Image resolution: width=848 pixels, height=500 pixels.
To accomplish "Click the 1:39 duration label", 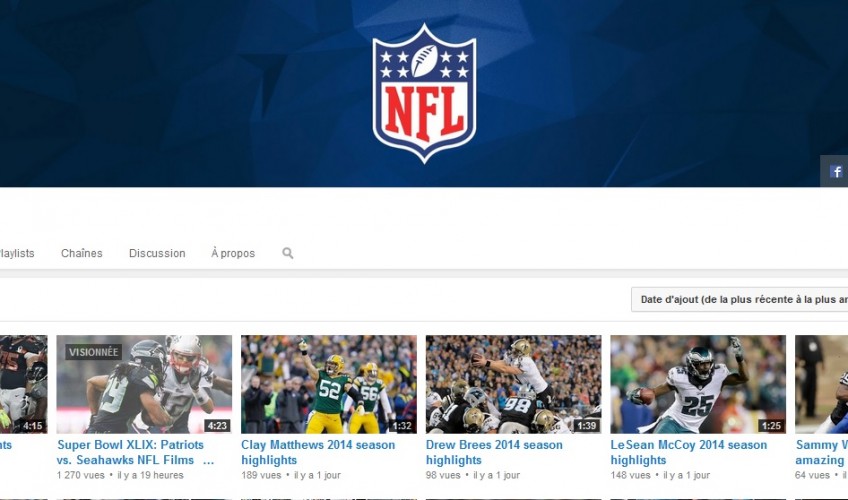I will (587, 426).
